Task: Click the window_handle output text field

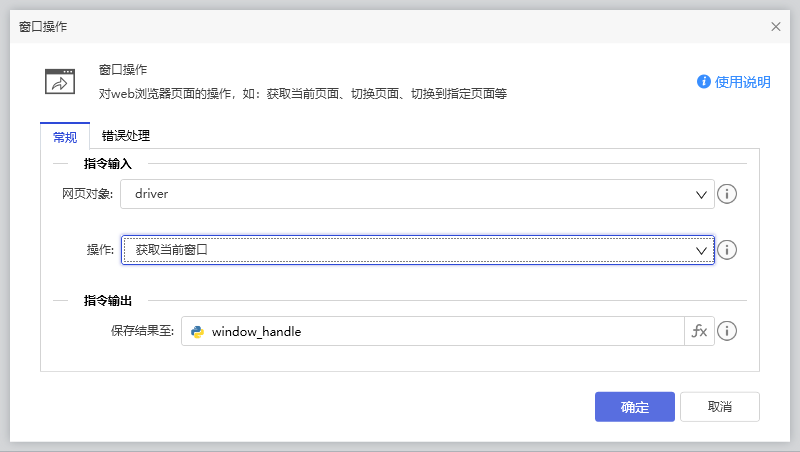Action: pyautogui.click(x=440, y=331)
